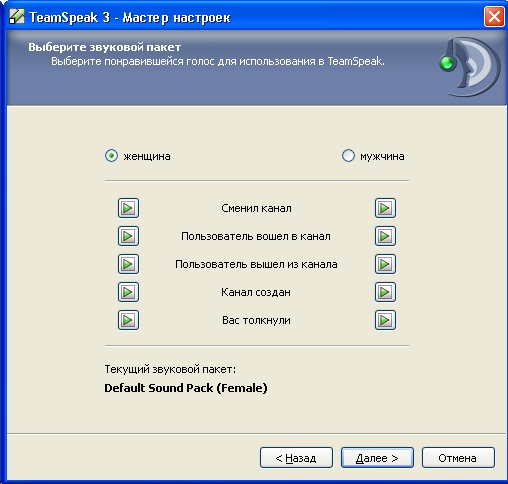Image resolution: width=508 pixels, height=484 pixels.
Task: Click the Вас толкнули label
Action: pyautogui.click(x=256, y=320)
